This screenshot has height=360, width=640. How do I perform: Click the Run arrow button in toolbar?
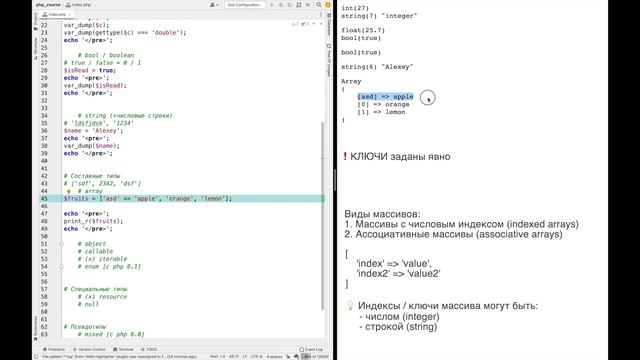[x=272, y=5]
